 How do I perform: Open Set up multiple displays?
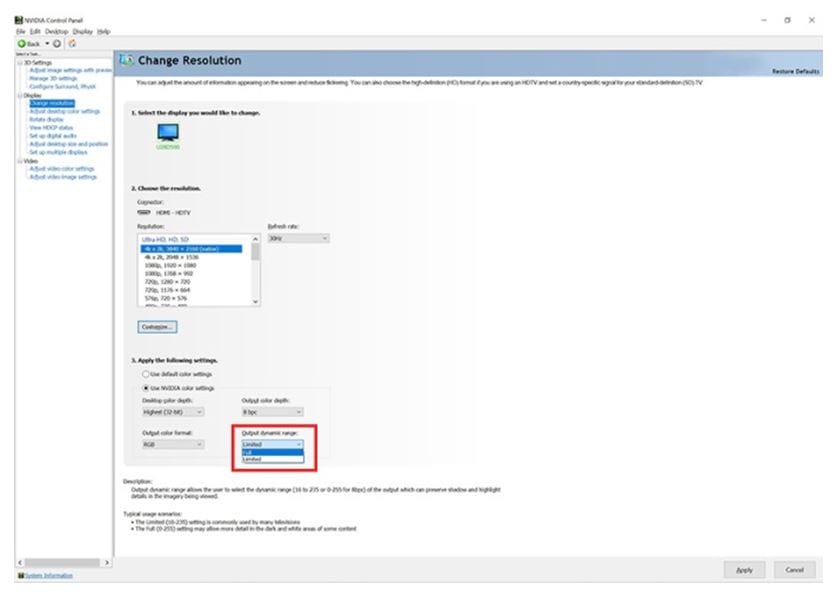pos(58,152)
